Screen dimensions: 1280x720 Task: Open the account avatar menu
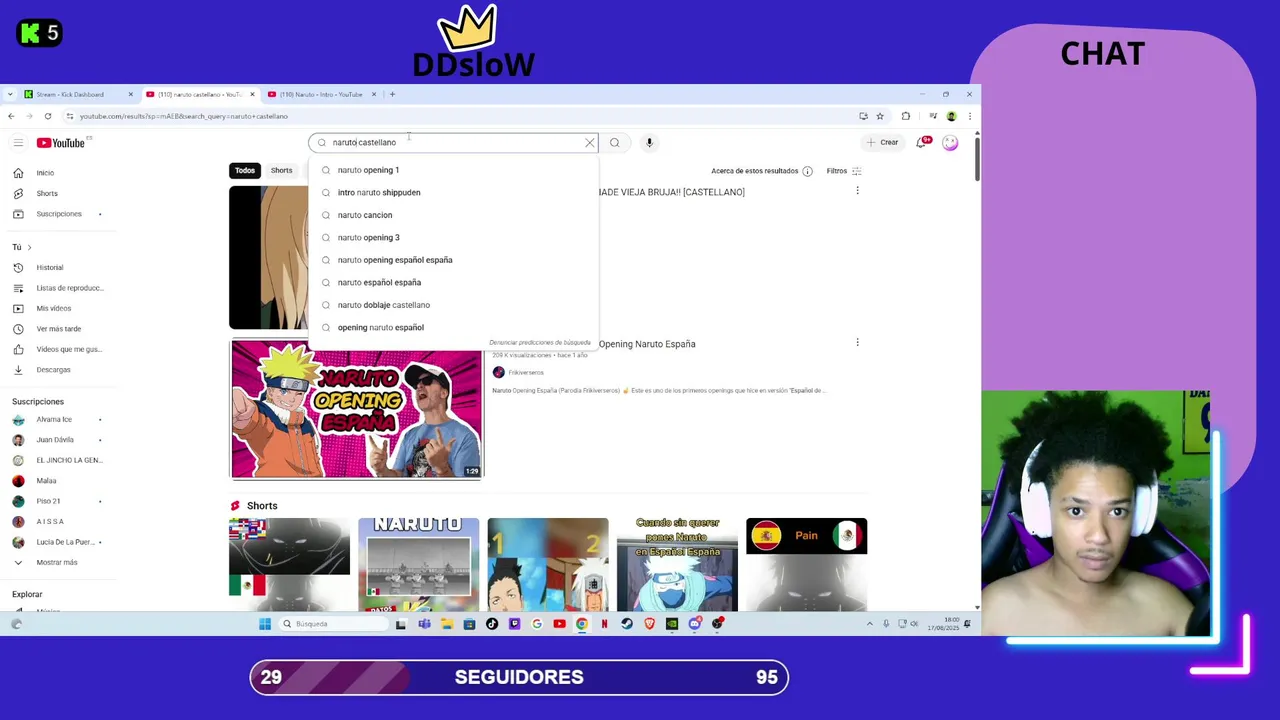[950, 143]
